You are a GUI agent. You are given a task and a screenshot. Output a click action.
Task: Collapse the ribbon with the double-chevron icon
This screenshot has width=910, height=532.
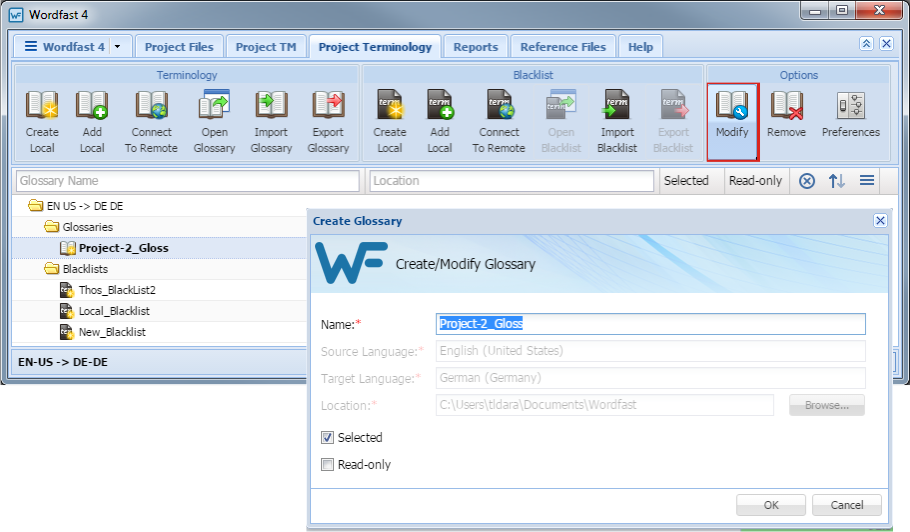(866, 44)
